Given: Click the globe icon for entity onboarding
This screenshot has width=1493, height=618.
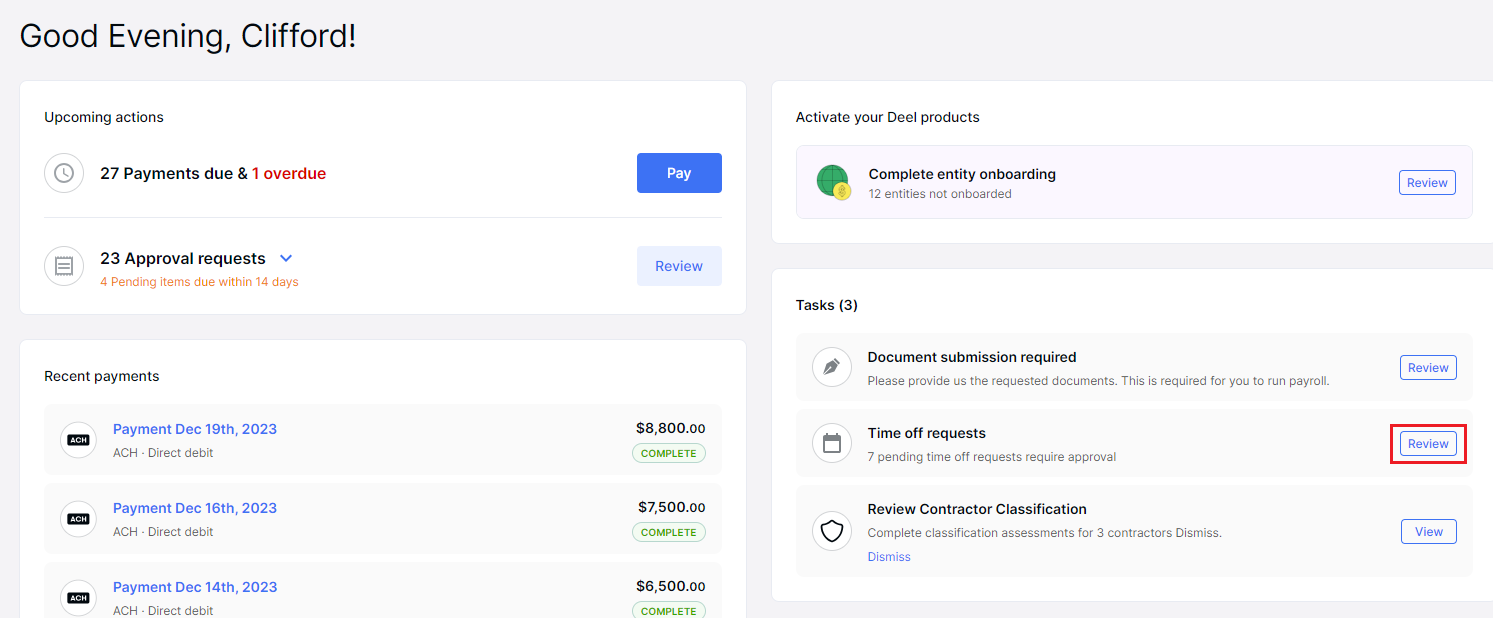Looking at the screenshot, I should tap(832, 182).
